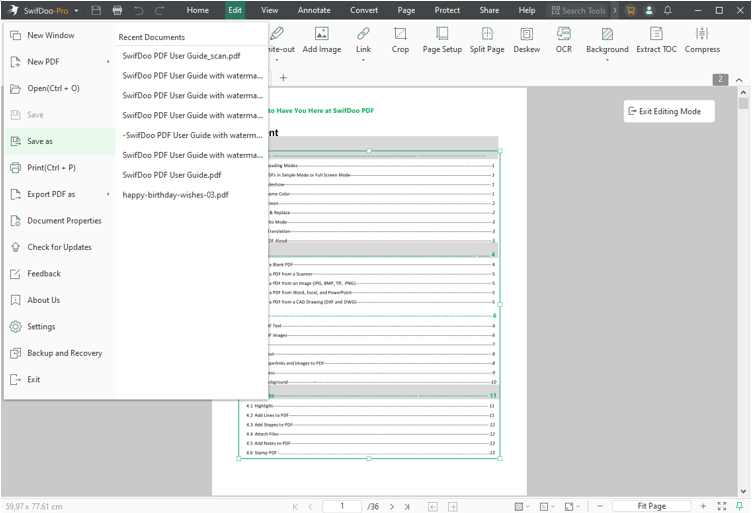The width and height of the screenshot is (752, 513).
Task: Expand the New PDF submenu arrow
Action: click(108, 62)
